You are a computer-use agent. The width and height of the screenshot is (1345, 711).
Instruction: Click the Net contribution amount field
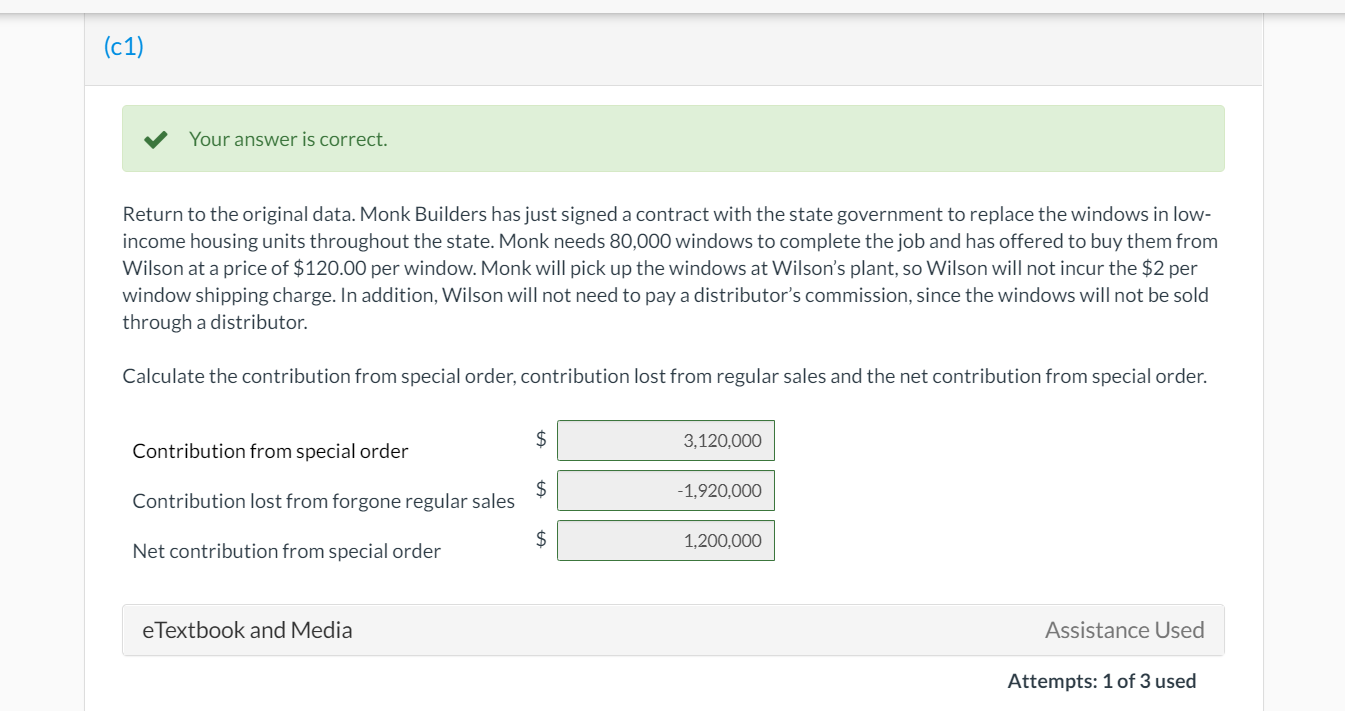[666, 541]
